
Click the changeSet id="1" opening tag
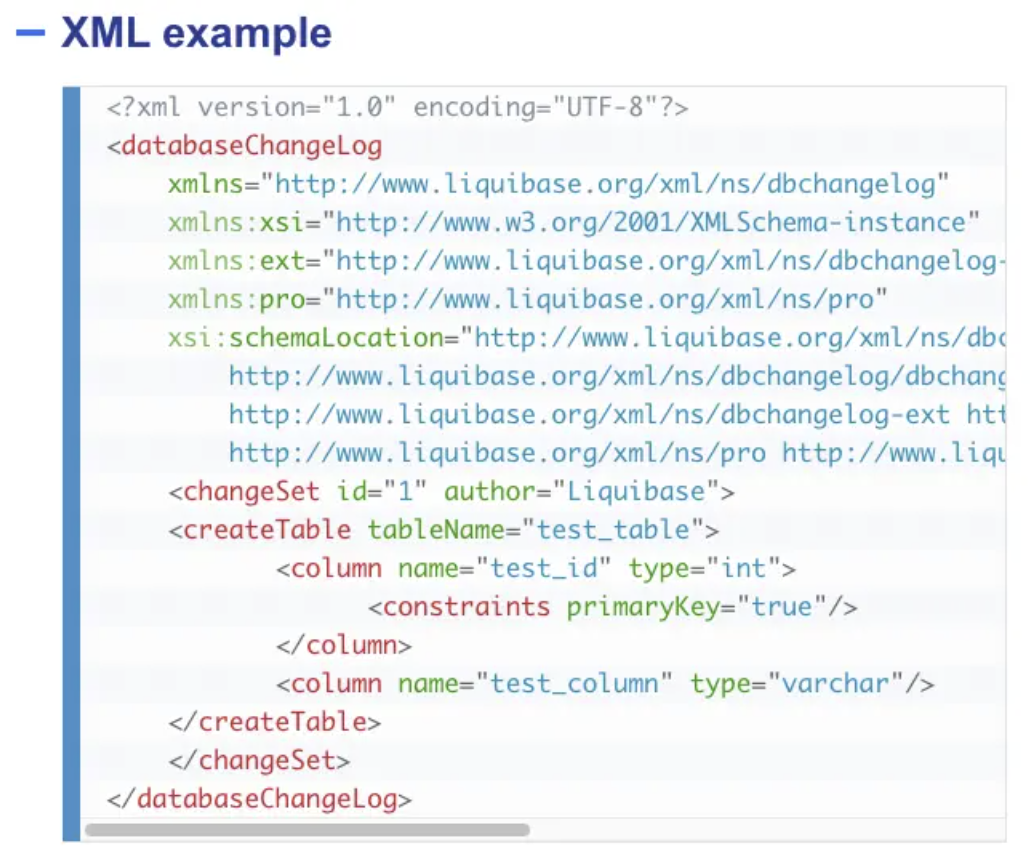pyautogui.click(x=451, y=491)
